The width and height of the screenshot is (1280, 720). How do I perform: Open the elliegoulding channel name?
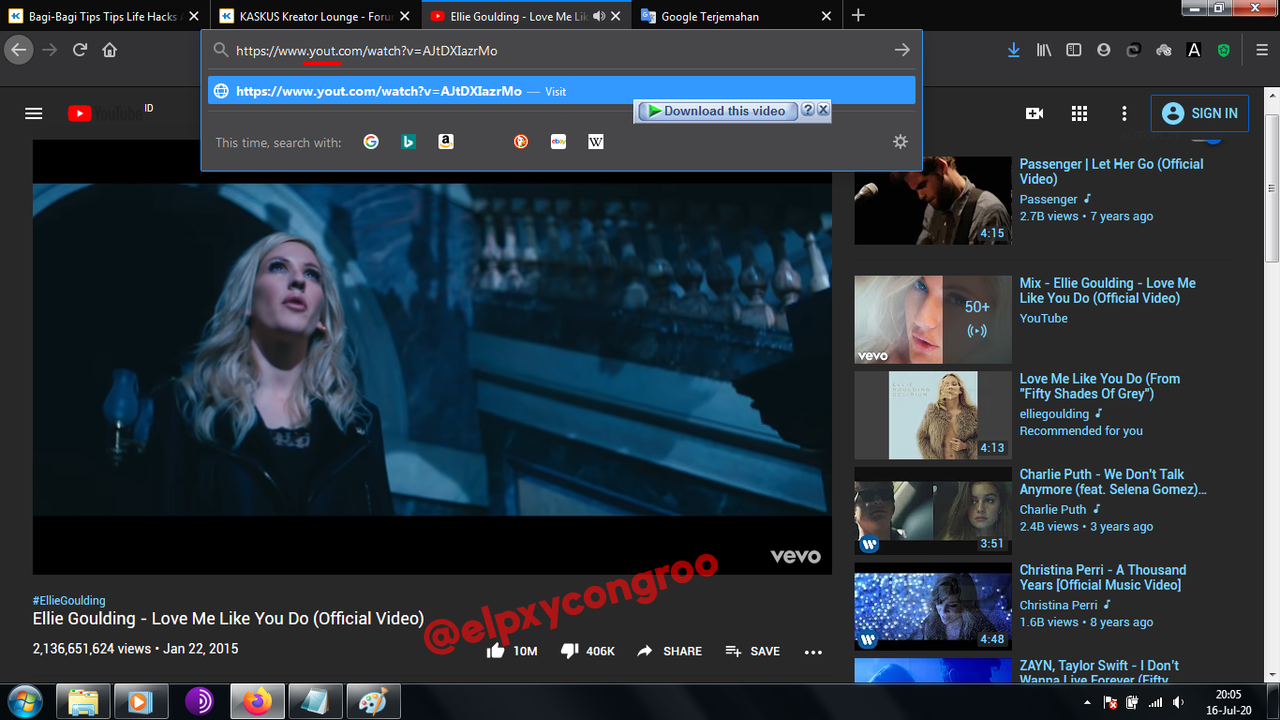(x=1054, y=414)
